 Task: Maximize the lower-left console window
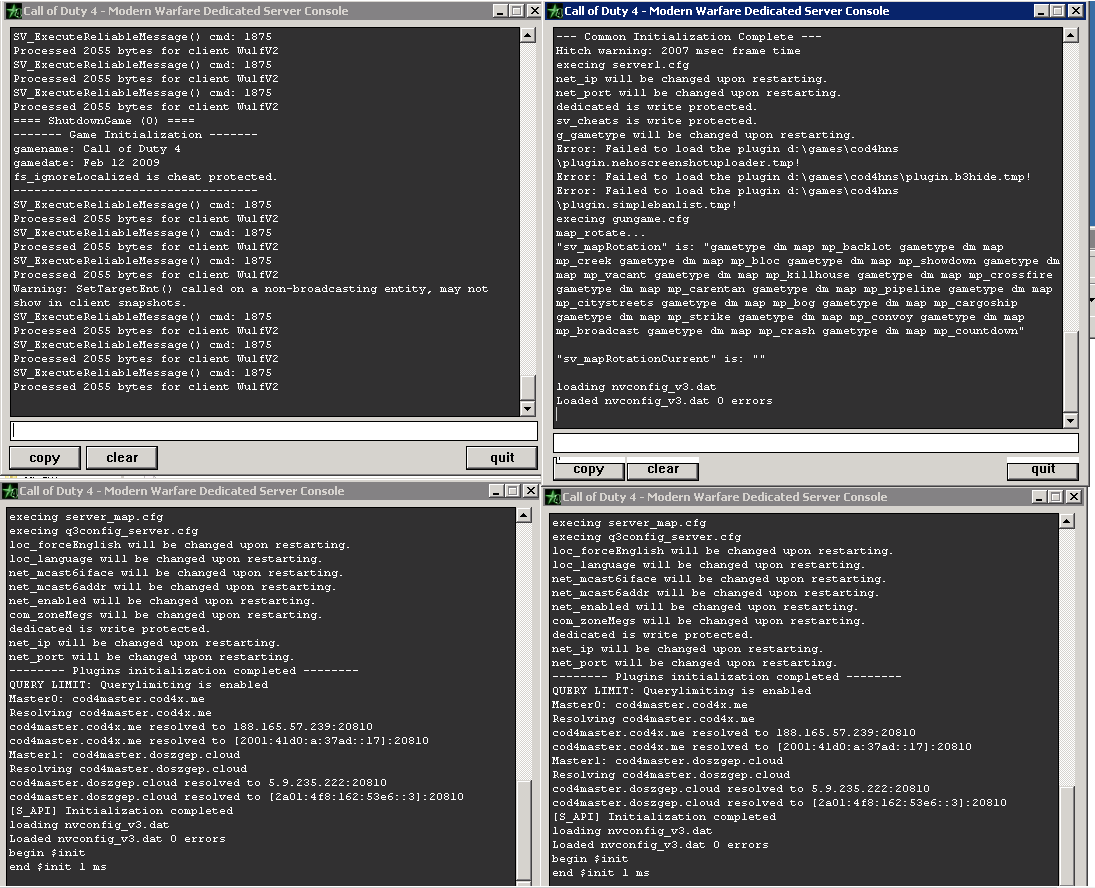(x=513, y=491)
